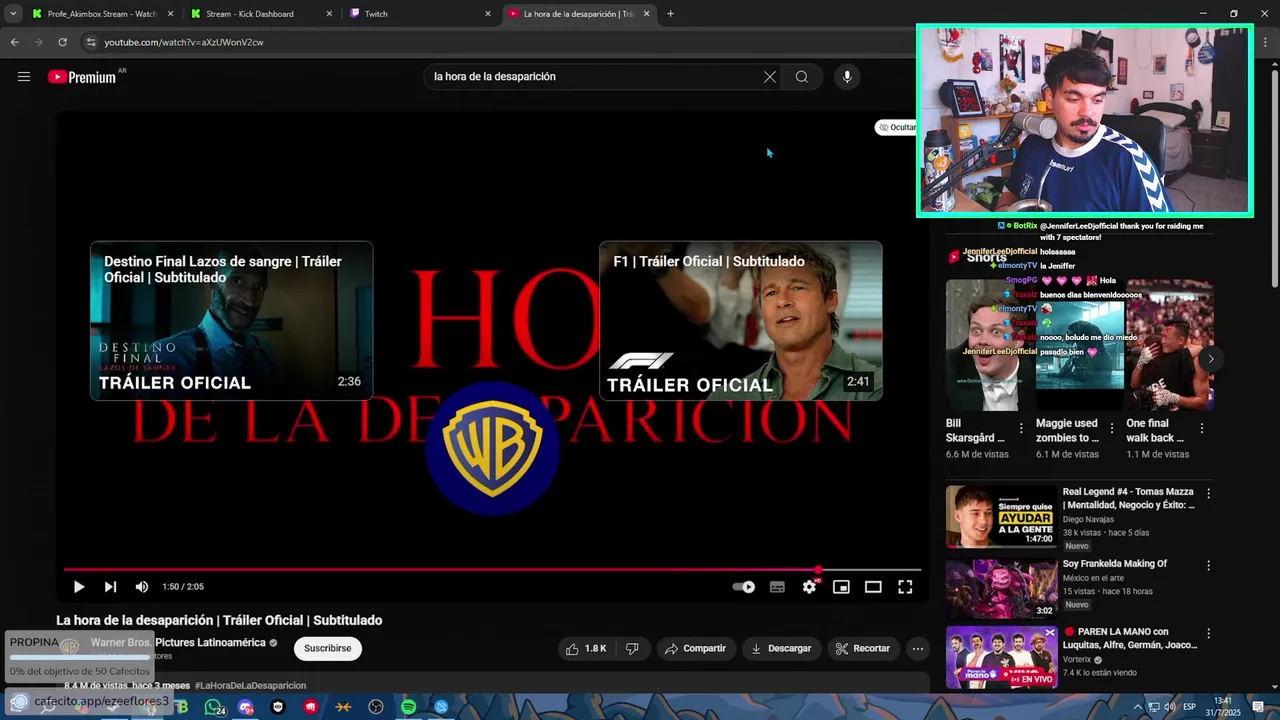
Task: Open PAREN LA MANO video options menu
Action: point(1208,634)
